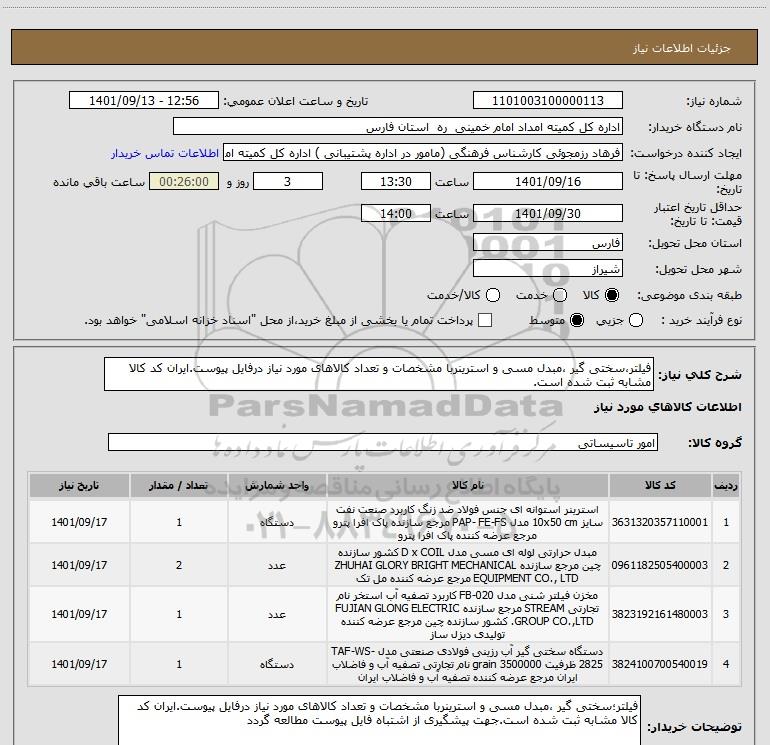
Task: Click the شماره نیاز field 1101003100000113
Action: tap(548, 101)
